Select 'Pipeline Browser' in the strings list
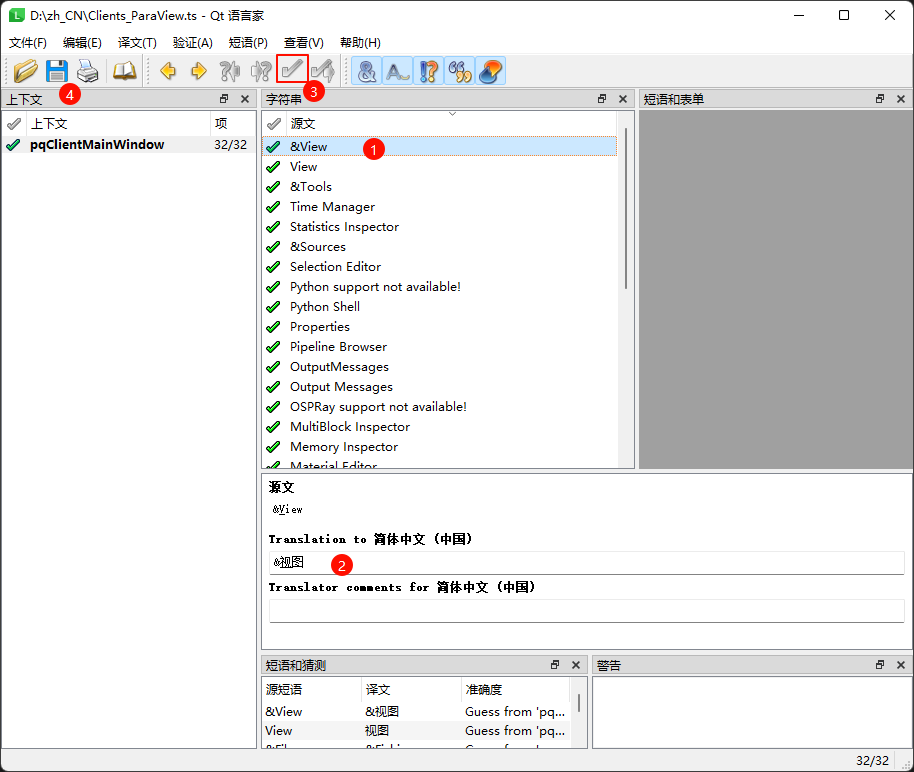 338,347
